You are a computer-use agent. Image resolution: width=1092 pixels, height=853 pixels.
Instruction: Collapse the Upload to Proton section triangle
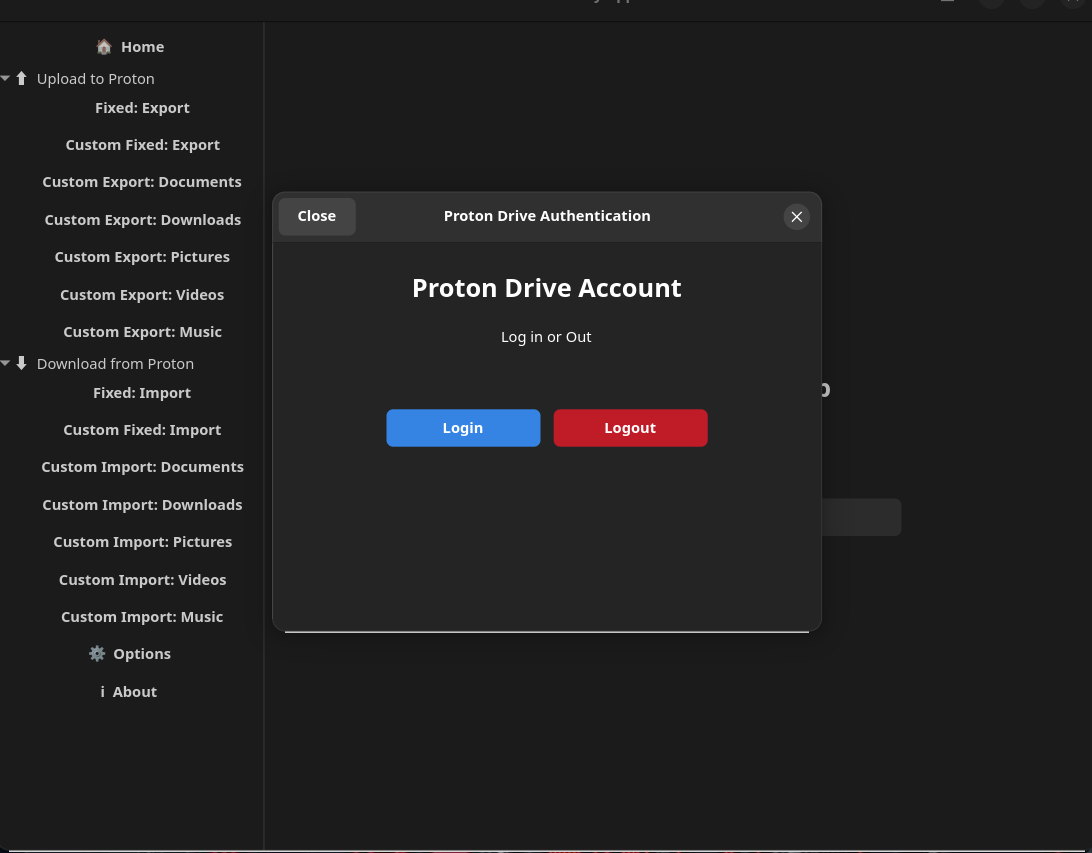pyautogui.click(x=6, y=78)
